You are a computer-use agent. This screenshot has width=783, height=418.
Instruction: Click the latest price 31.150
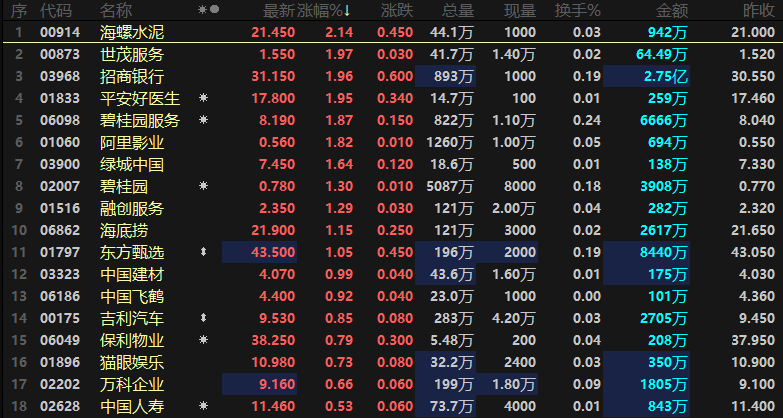(x=273, y=76)
